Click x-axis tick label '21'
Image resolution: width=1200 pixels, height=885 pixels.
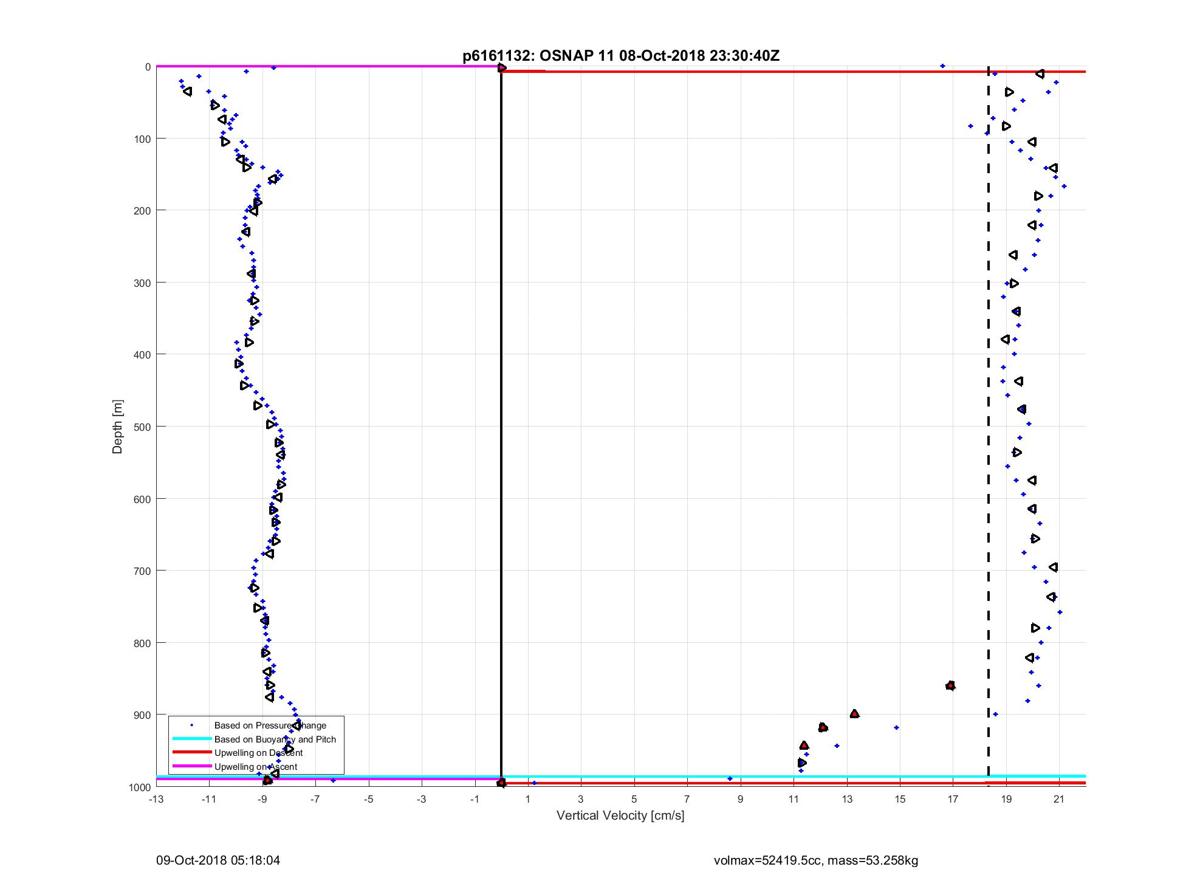[x=1059, y=799]
